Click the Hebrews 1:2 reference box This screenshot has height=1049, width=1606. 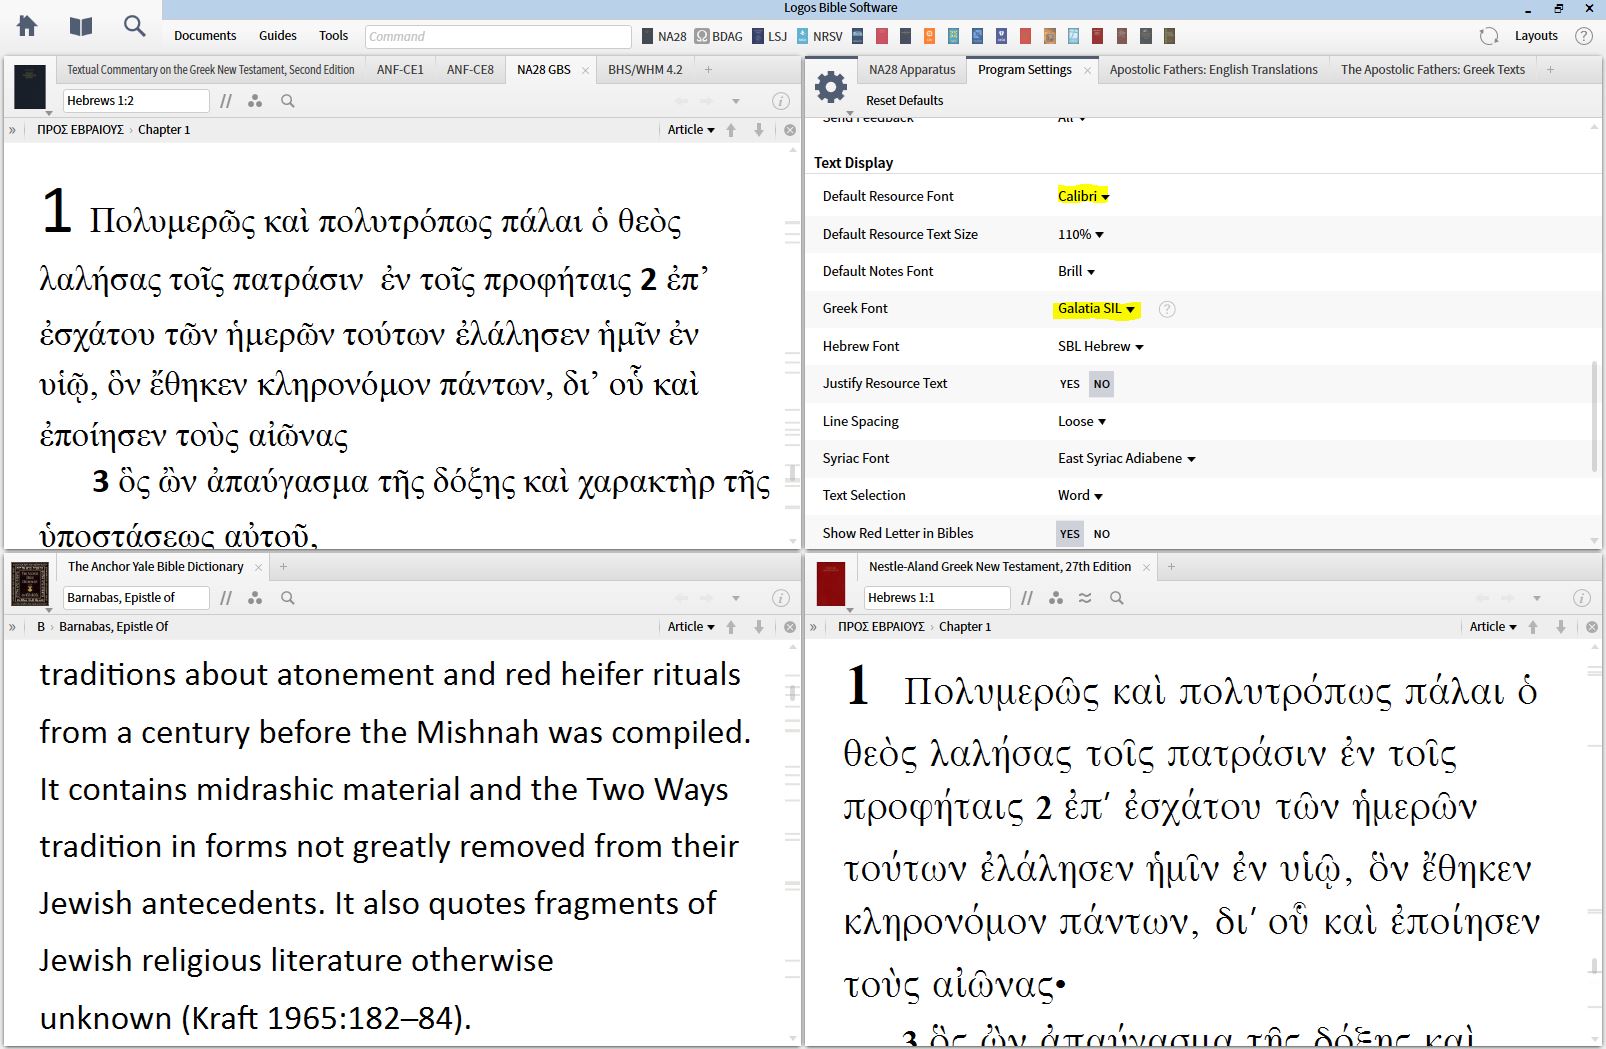click(x=136, y=101)
